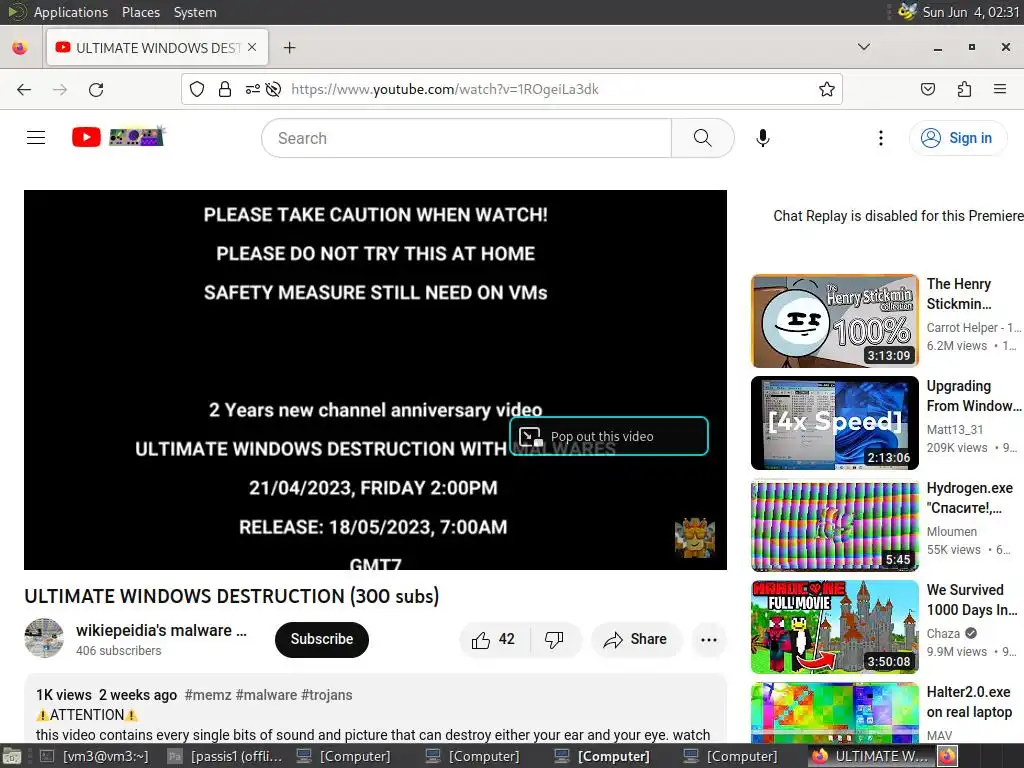The image size is (1024, 768).
Task: Click inside the YouTube Search field
Action: 467,138
